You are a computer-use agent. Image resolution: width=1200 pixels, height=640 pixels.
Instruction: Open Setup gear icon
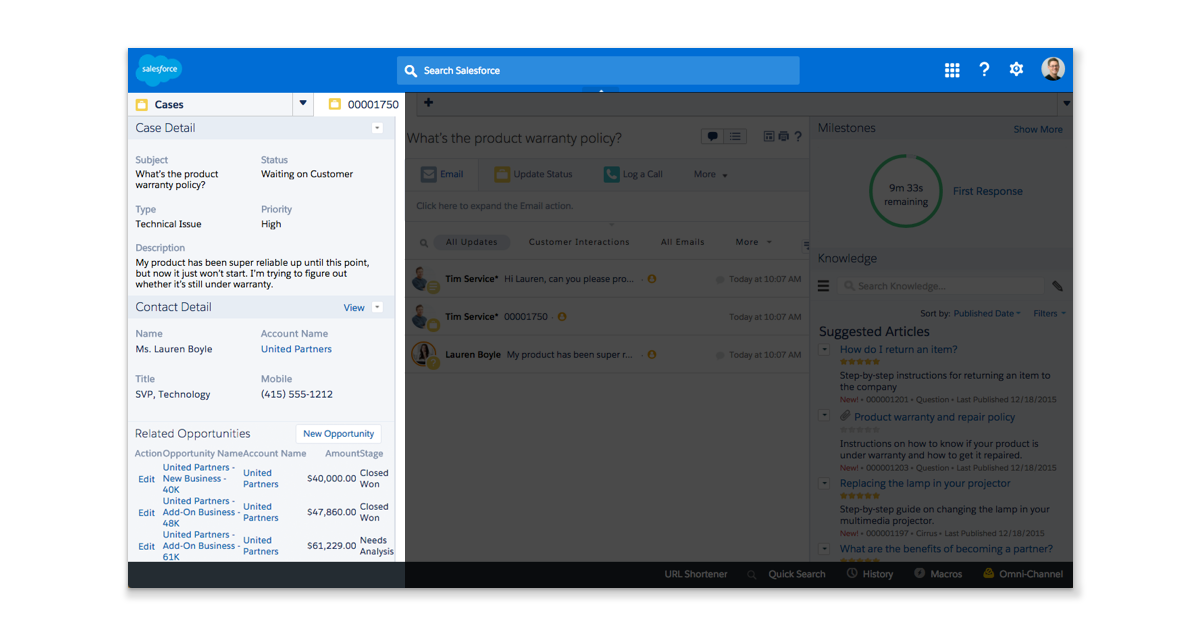[1016, 69]
